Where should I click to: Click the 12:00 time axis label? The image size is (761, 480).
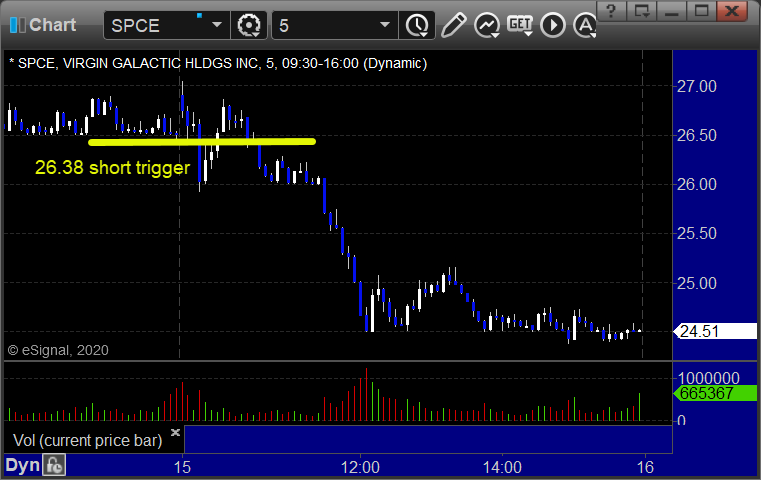point(360,467)
